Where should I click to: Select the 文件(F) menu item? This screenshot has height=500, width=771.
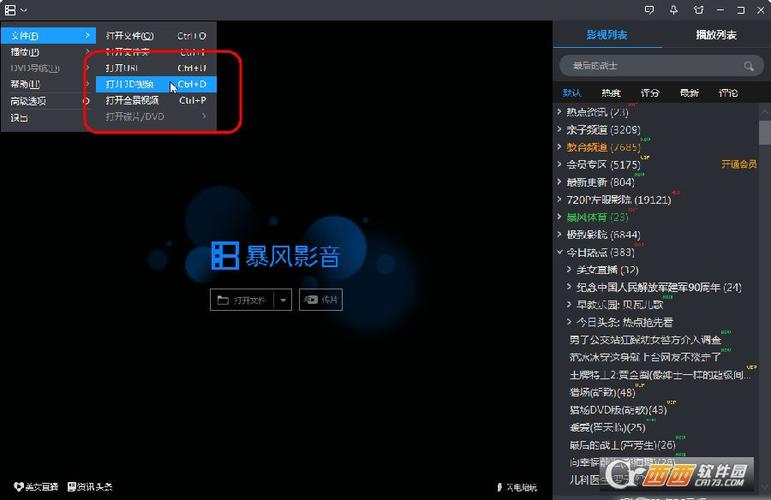(x=48, y=35)
